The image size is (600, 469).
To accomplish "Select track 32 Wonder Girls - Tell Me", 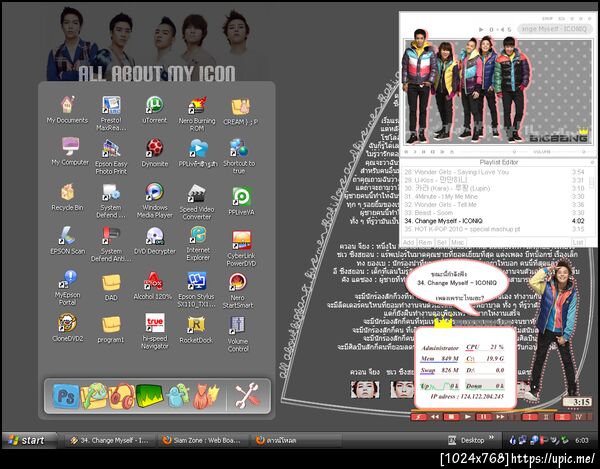I will (494, 205).
